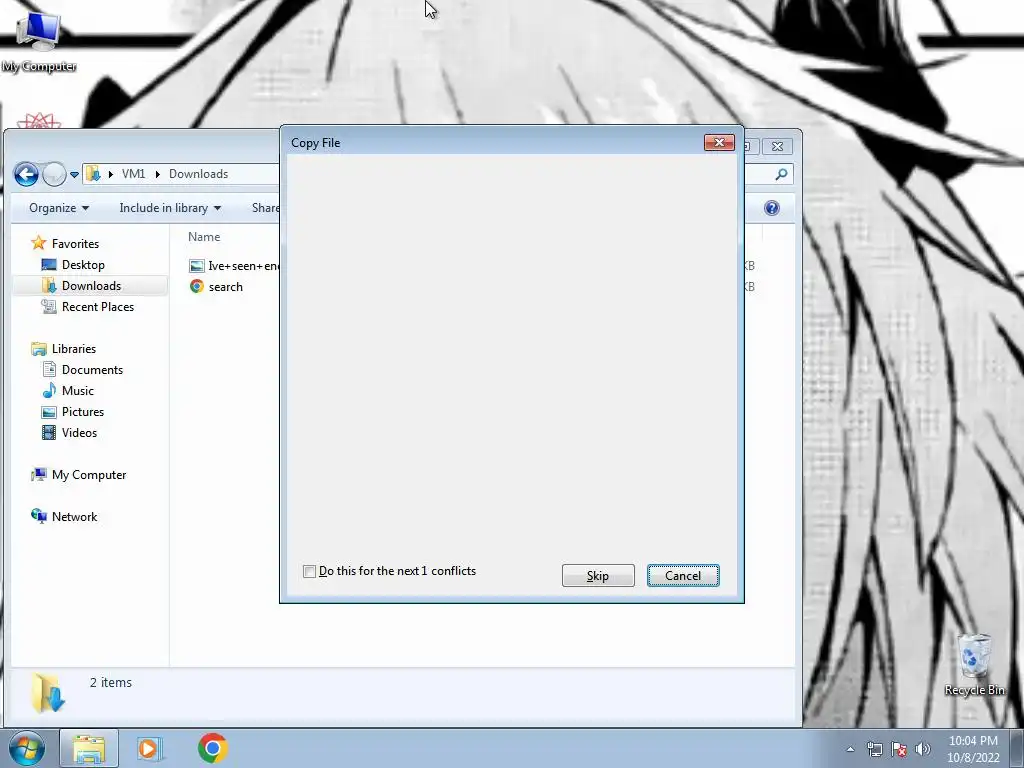Open the Include in library menu
The height and width of the screenshot is (768, 1024).
click(x=170, y=208)
